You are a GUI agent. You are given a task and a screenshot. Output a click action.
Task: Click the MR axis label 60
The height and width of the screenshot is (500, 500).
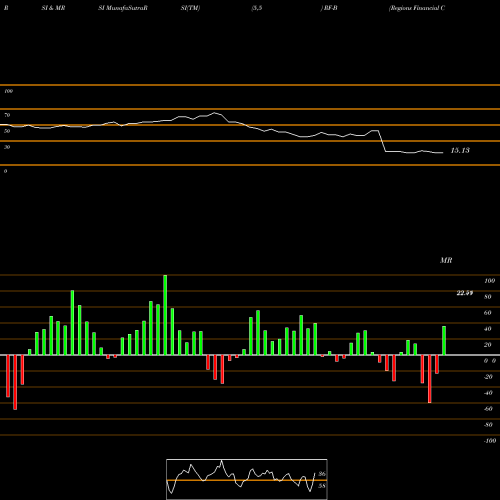pos(487,313)
